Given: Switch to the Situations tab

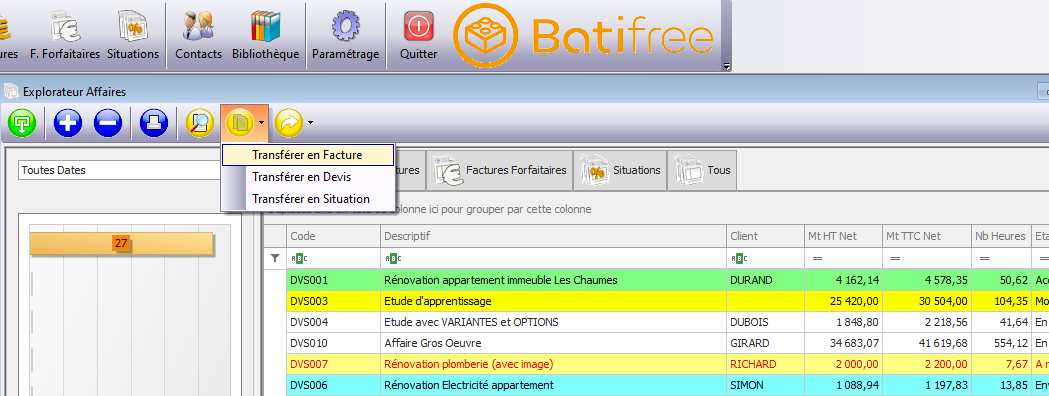Looking at the screenshot, I should (620, 171).
